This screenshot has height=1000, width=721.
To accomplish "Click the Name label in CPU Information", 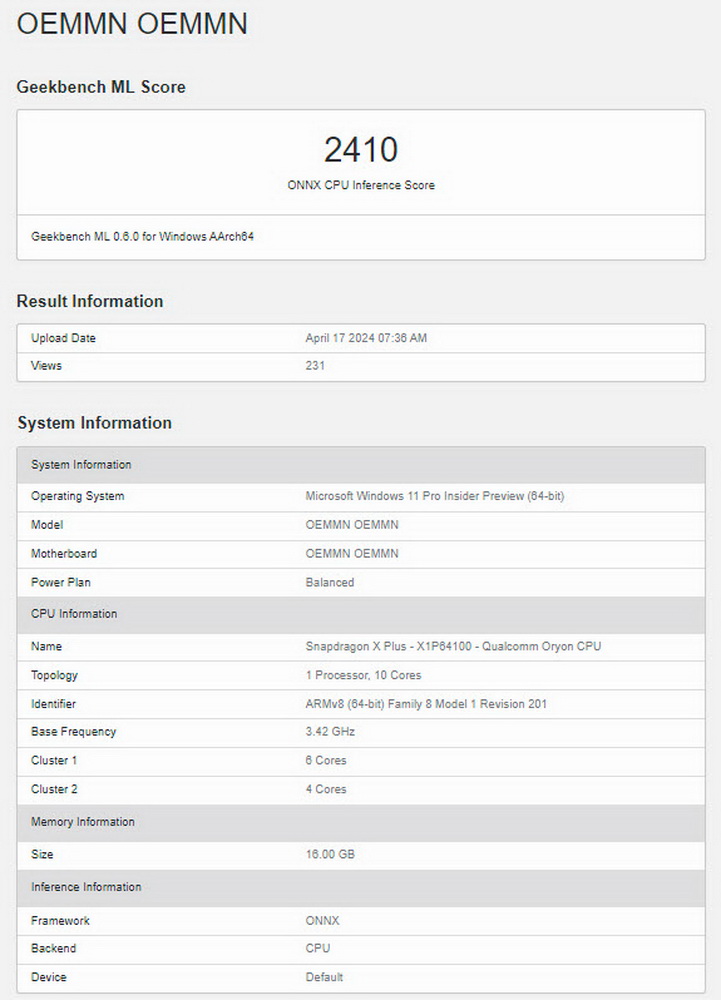I will click(x=46, y=646).
